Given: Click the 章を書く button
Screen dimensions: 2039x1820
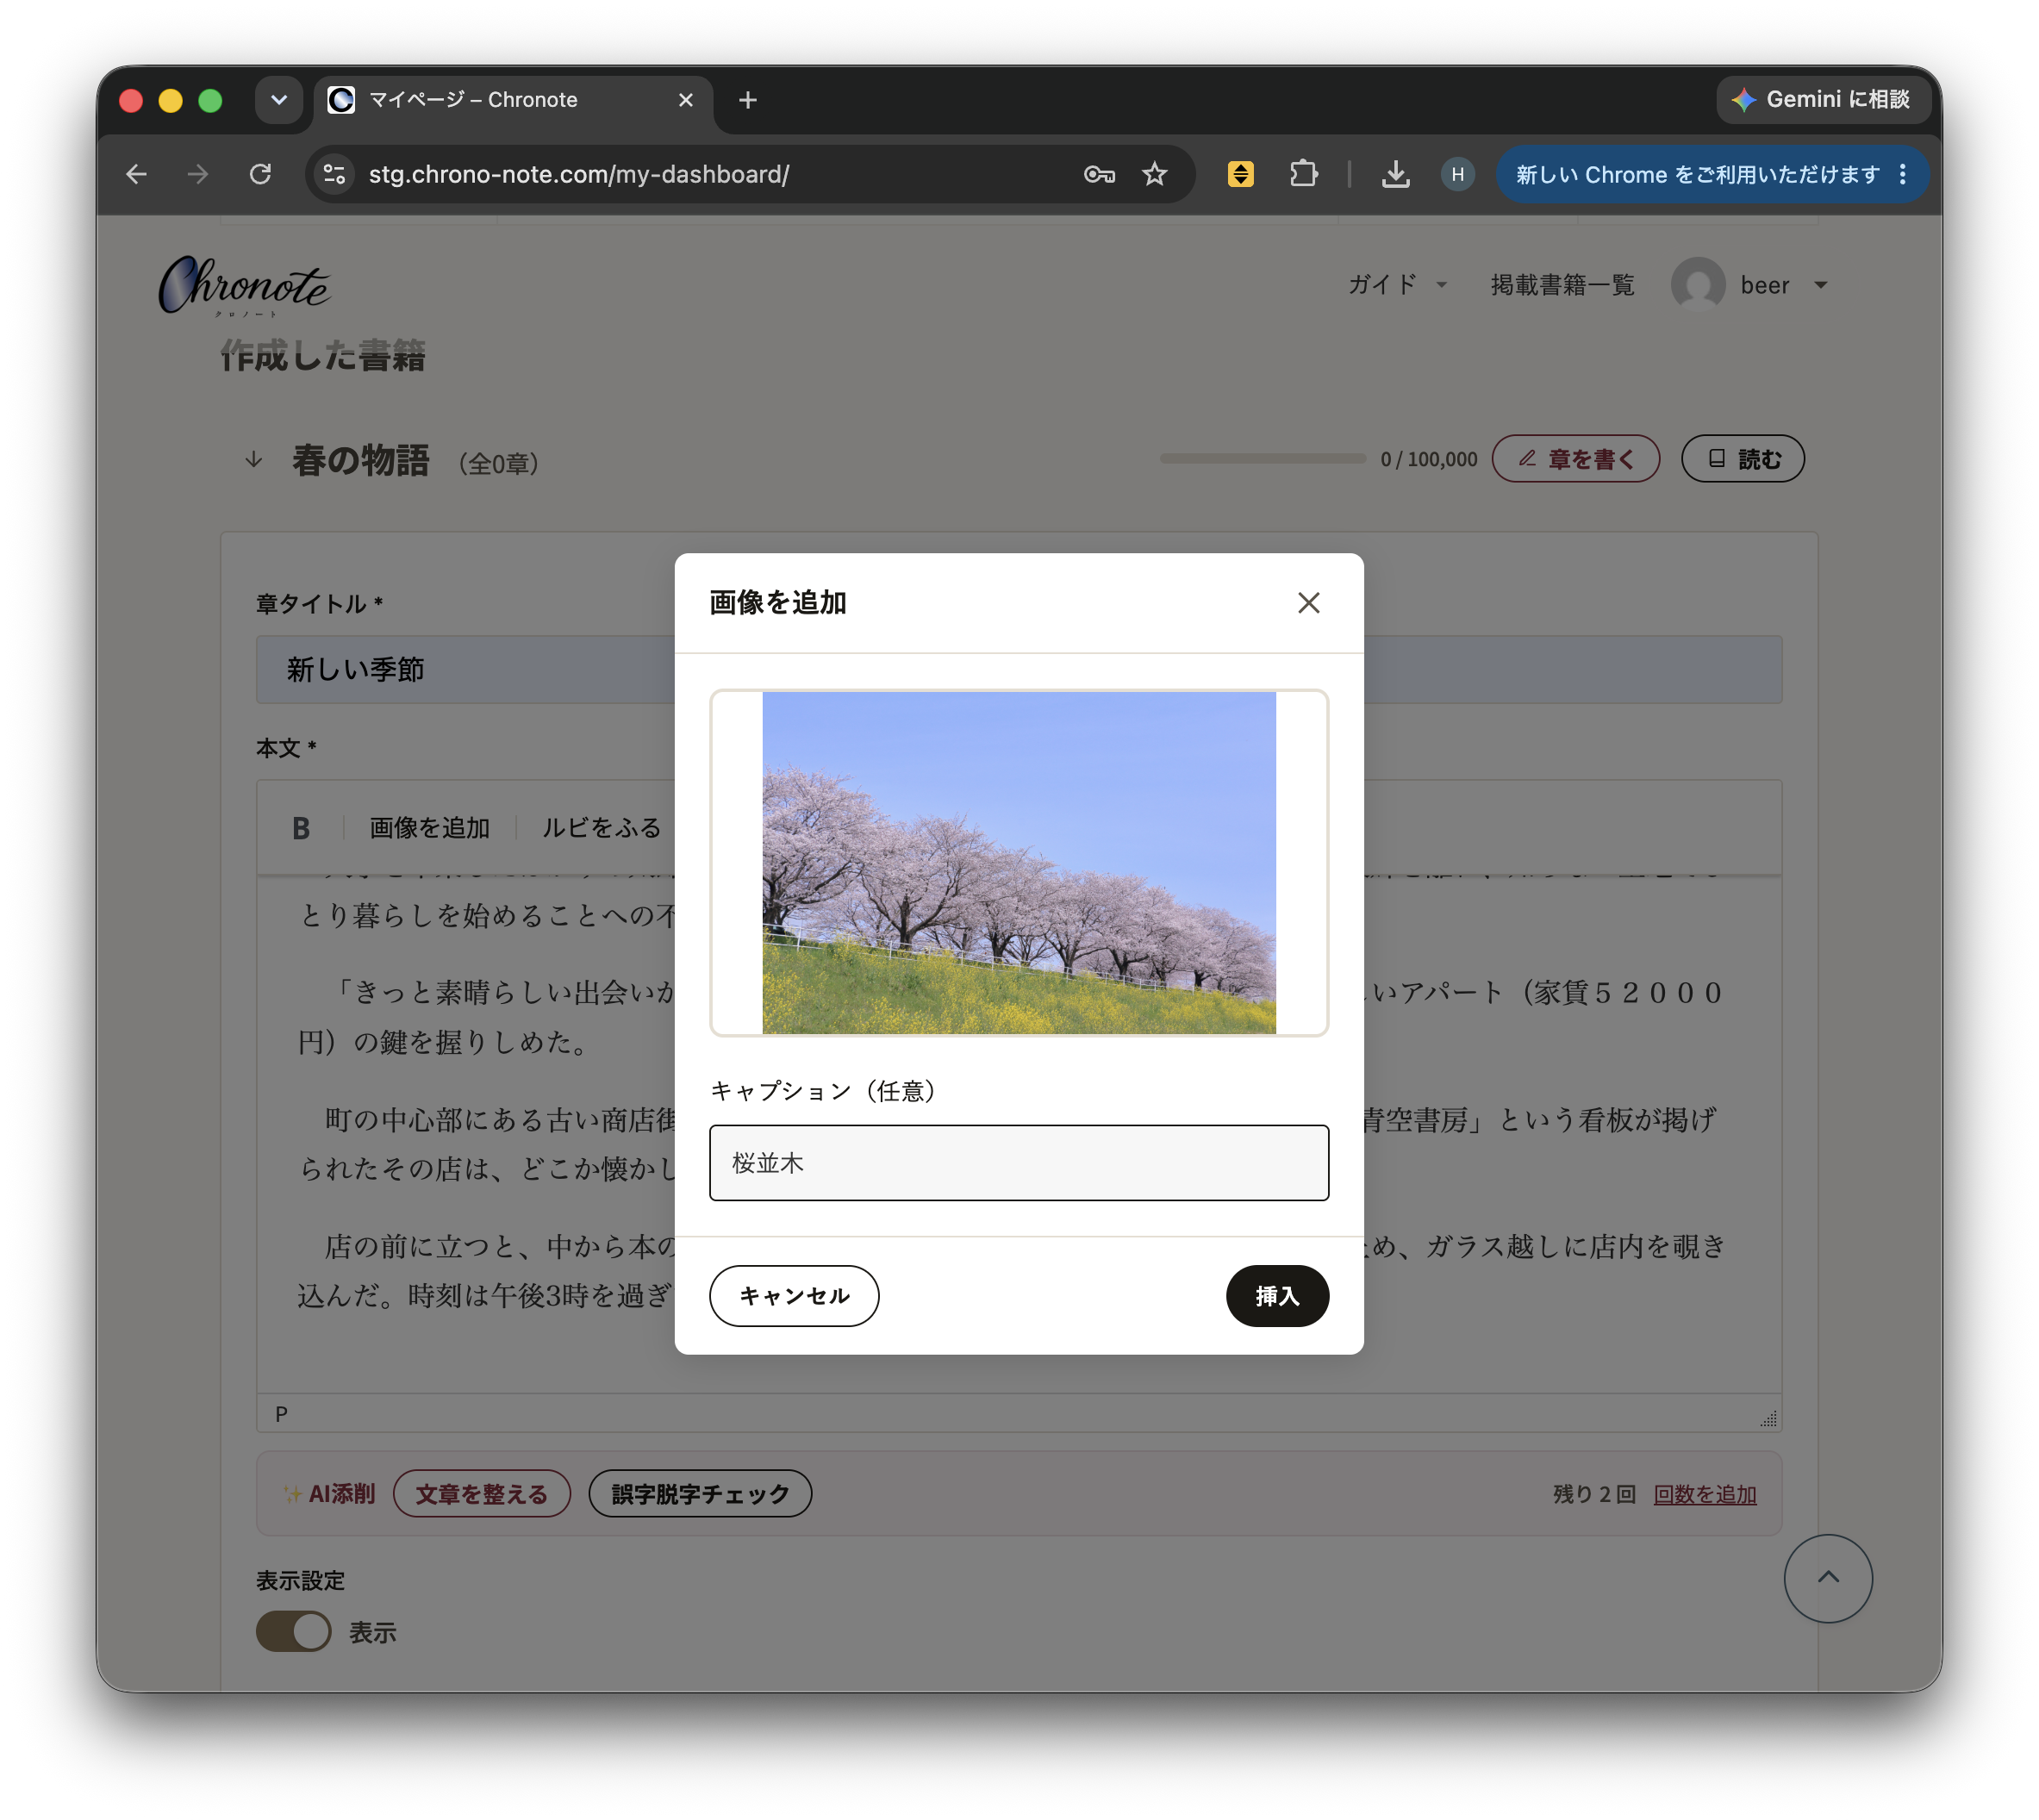Looking at the screenshot, I should tap(1575, 458).
